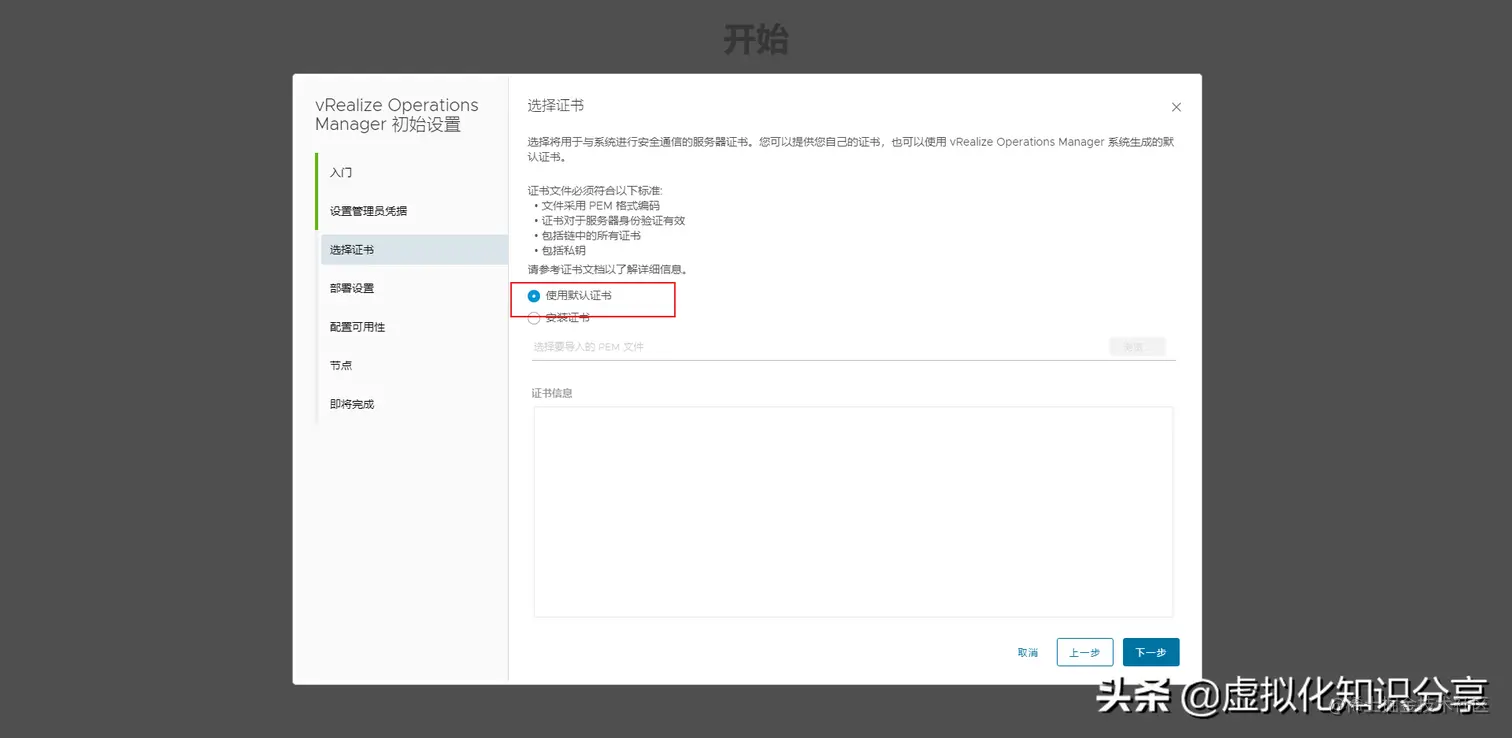Switch to the 选择证书 step

click(354, 249)
